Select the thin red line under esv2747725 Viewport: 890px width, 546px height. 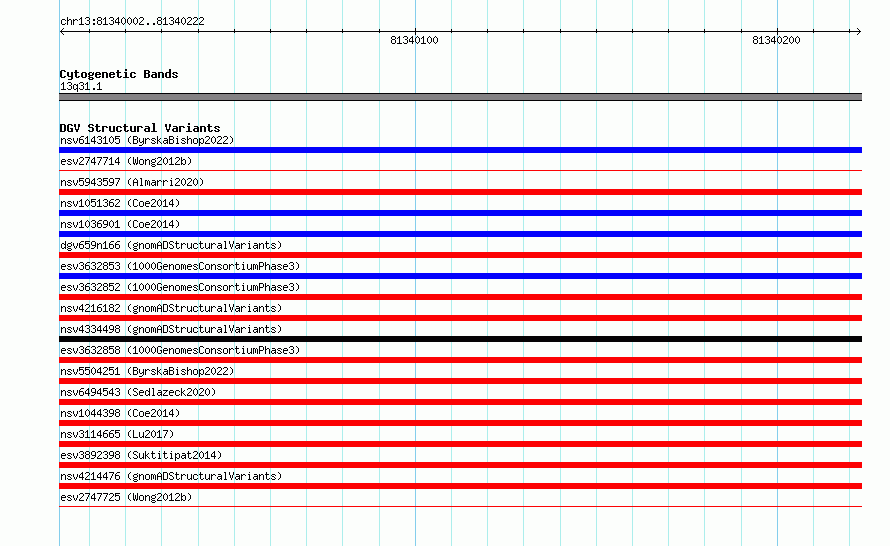460,506
